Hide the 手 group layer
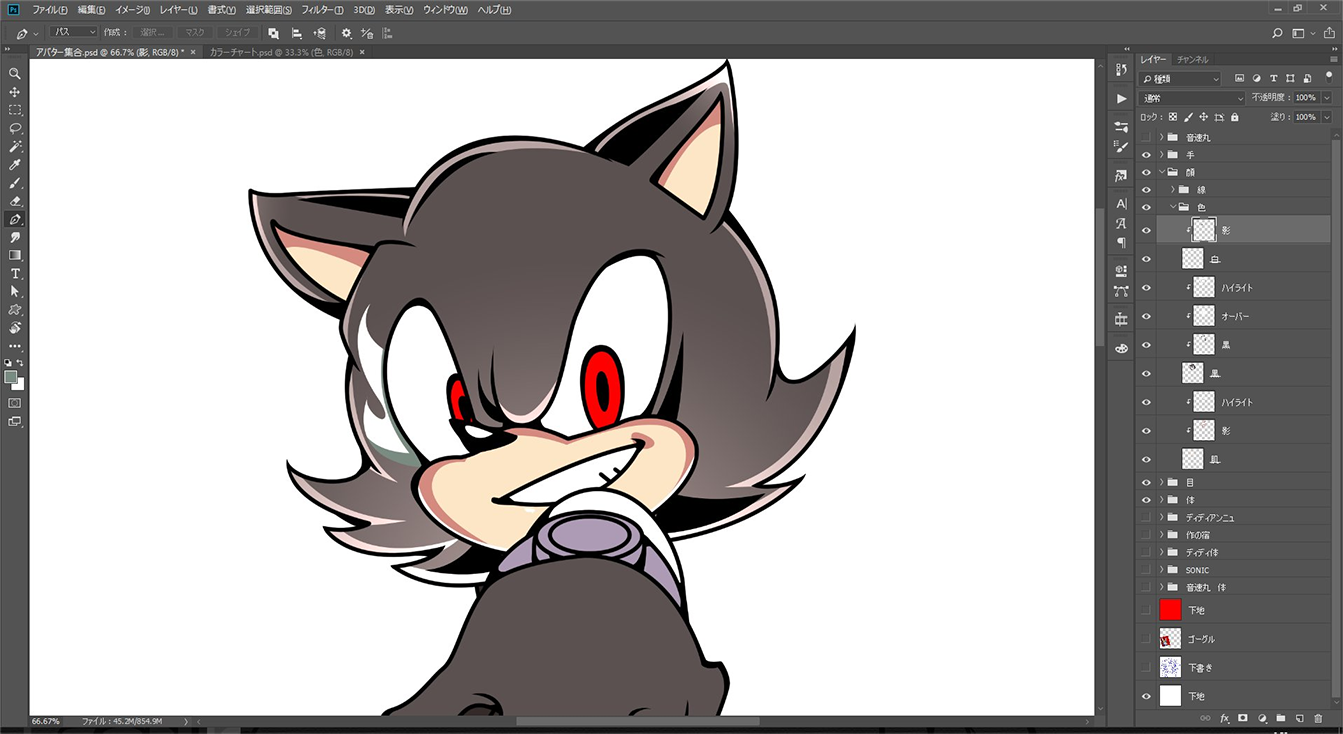Image resolution: width=1343 pixels, height=734 pixels. (1146, 155)
